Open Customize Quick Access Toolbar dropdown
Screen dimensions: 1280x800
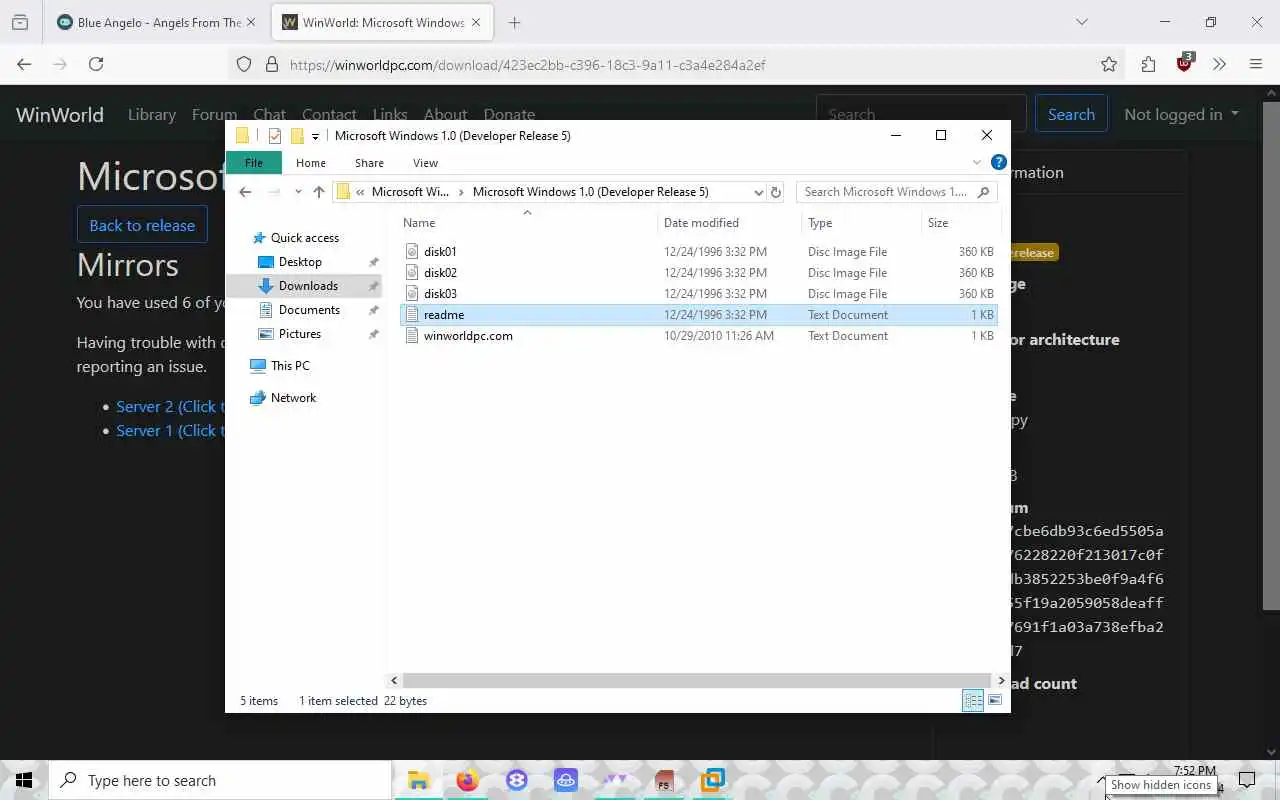click(x=315, y=136)
